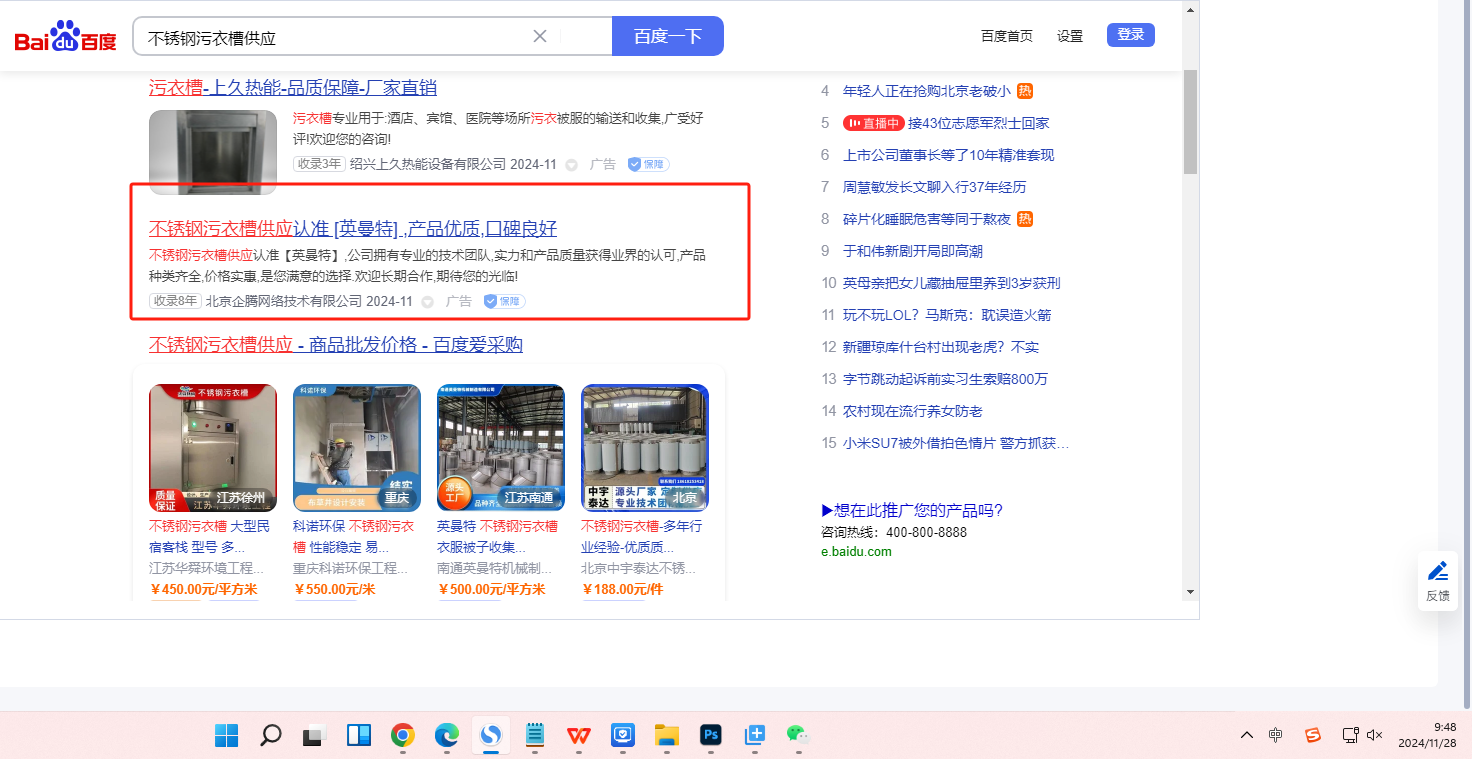1472x759 pixels.
Task: Click the Sogou input method tray icon
Action: (1313, 735)
